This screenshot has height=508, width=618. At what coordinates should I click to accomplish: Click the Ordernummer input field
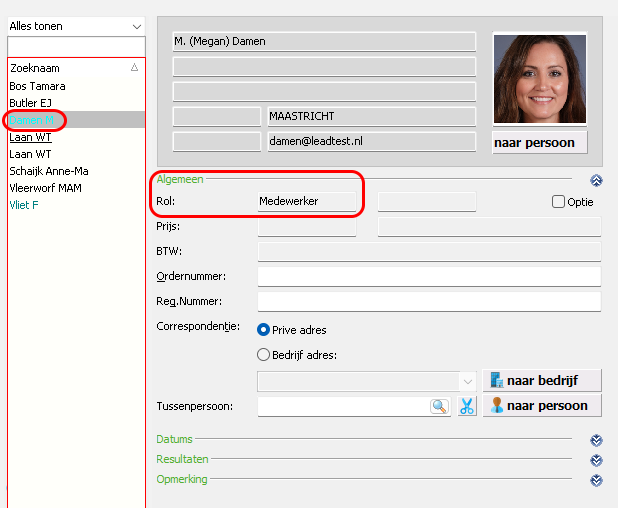(x=429, y=276)
